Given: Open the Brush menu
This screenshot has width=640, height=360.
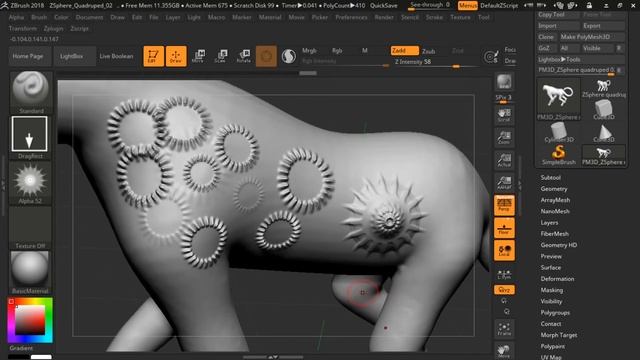Looking at the screenshot, I should [39, 18].
